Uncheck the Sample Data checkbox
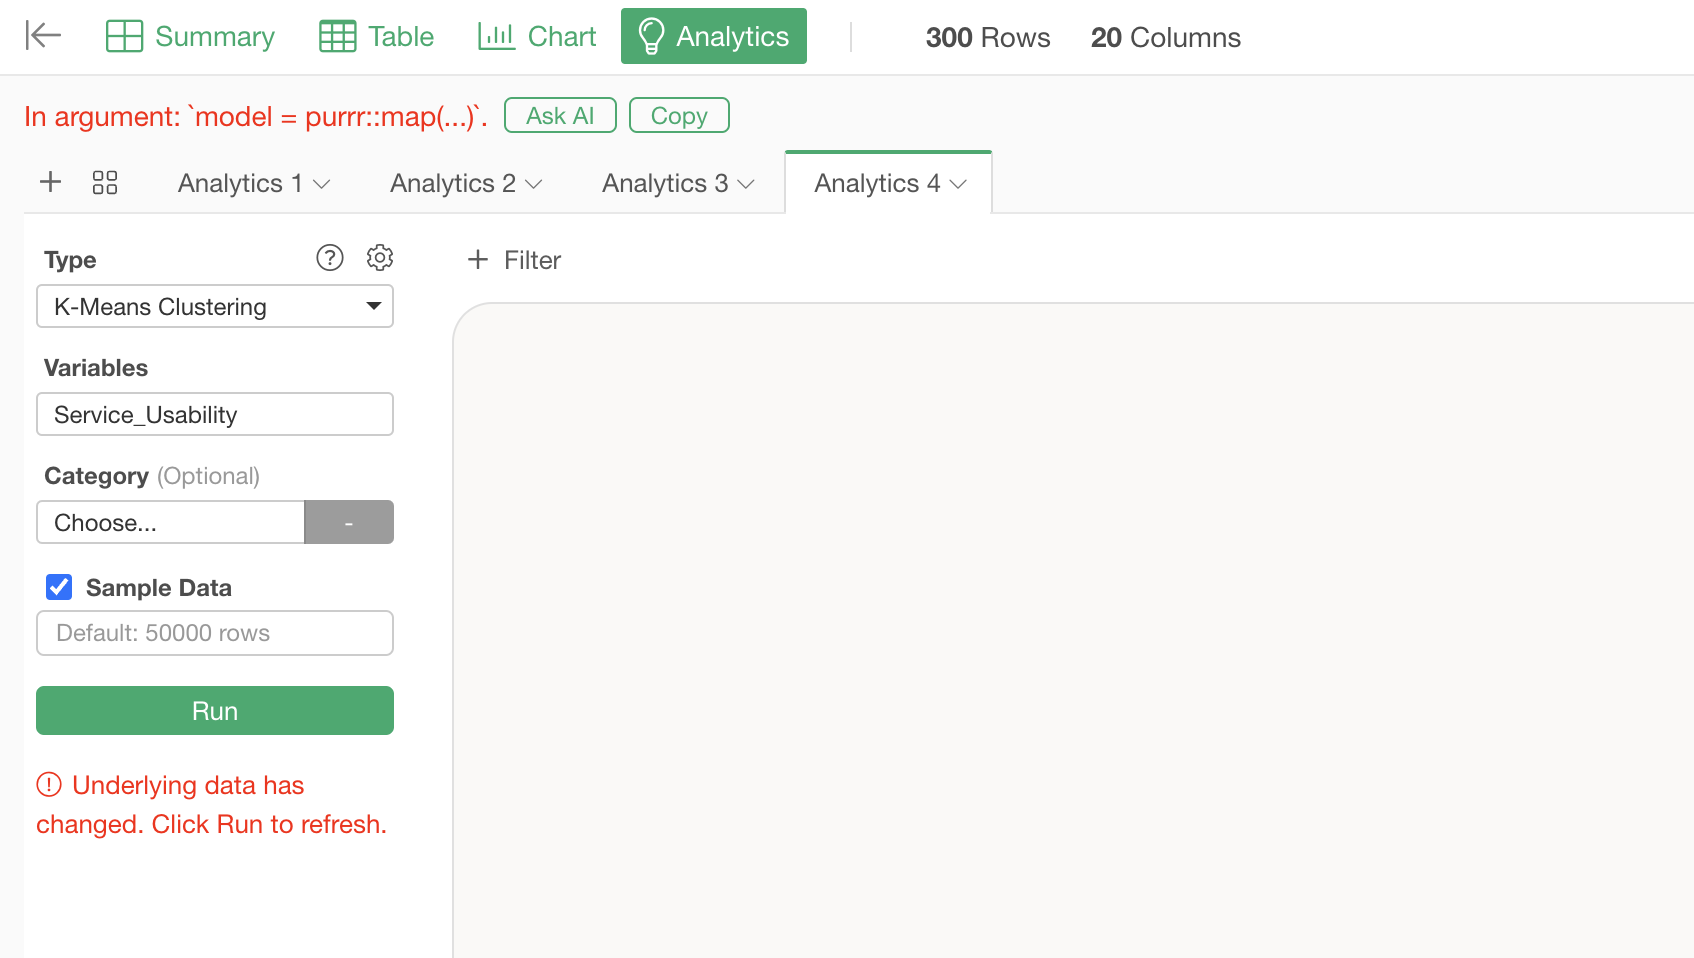Image resolution: width=1694 pixels, height=958 pixels. pos(60,587)
